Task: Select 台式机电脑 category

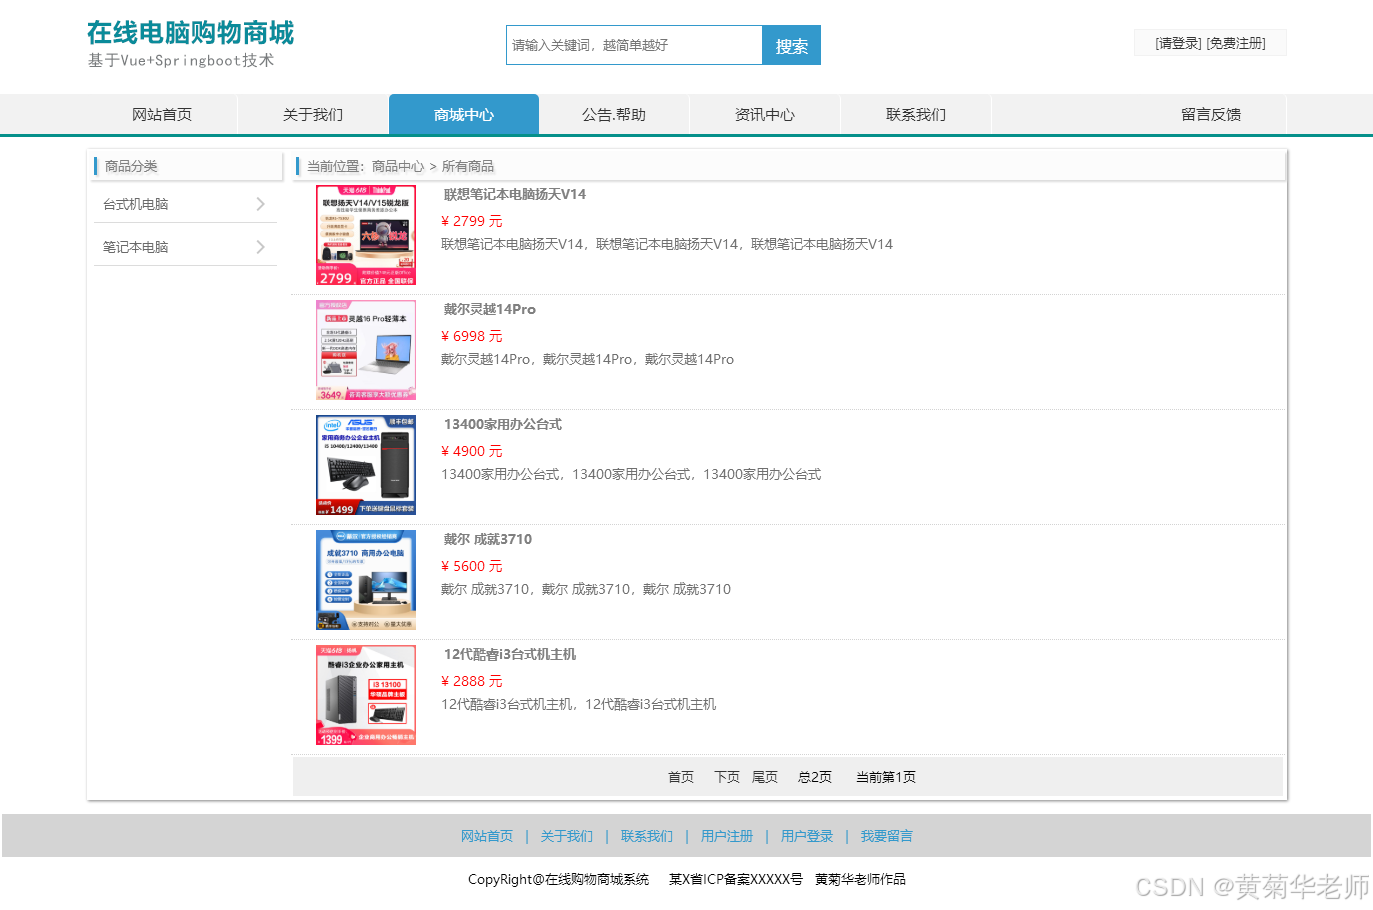Action: click(x=135, y=204)
